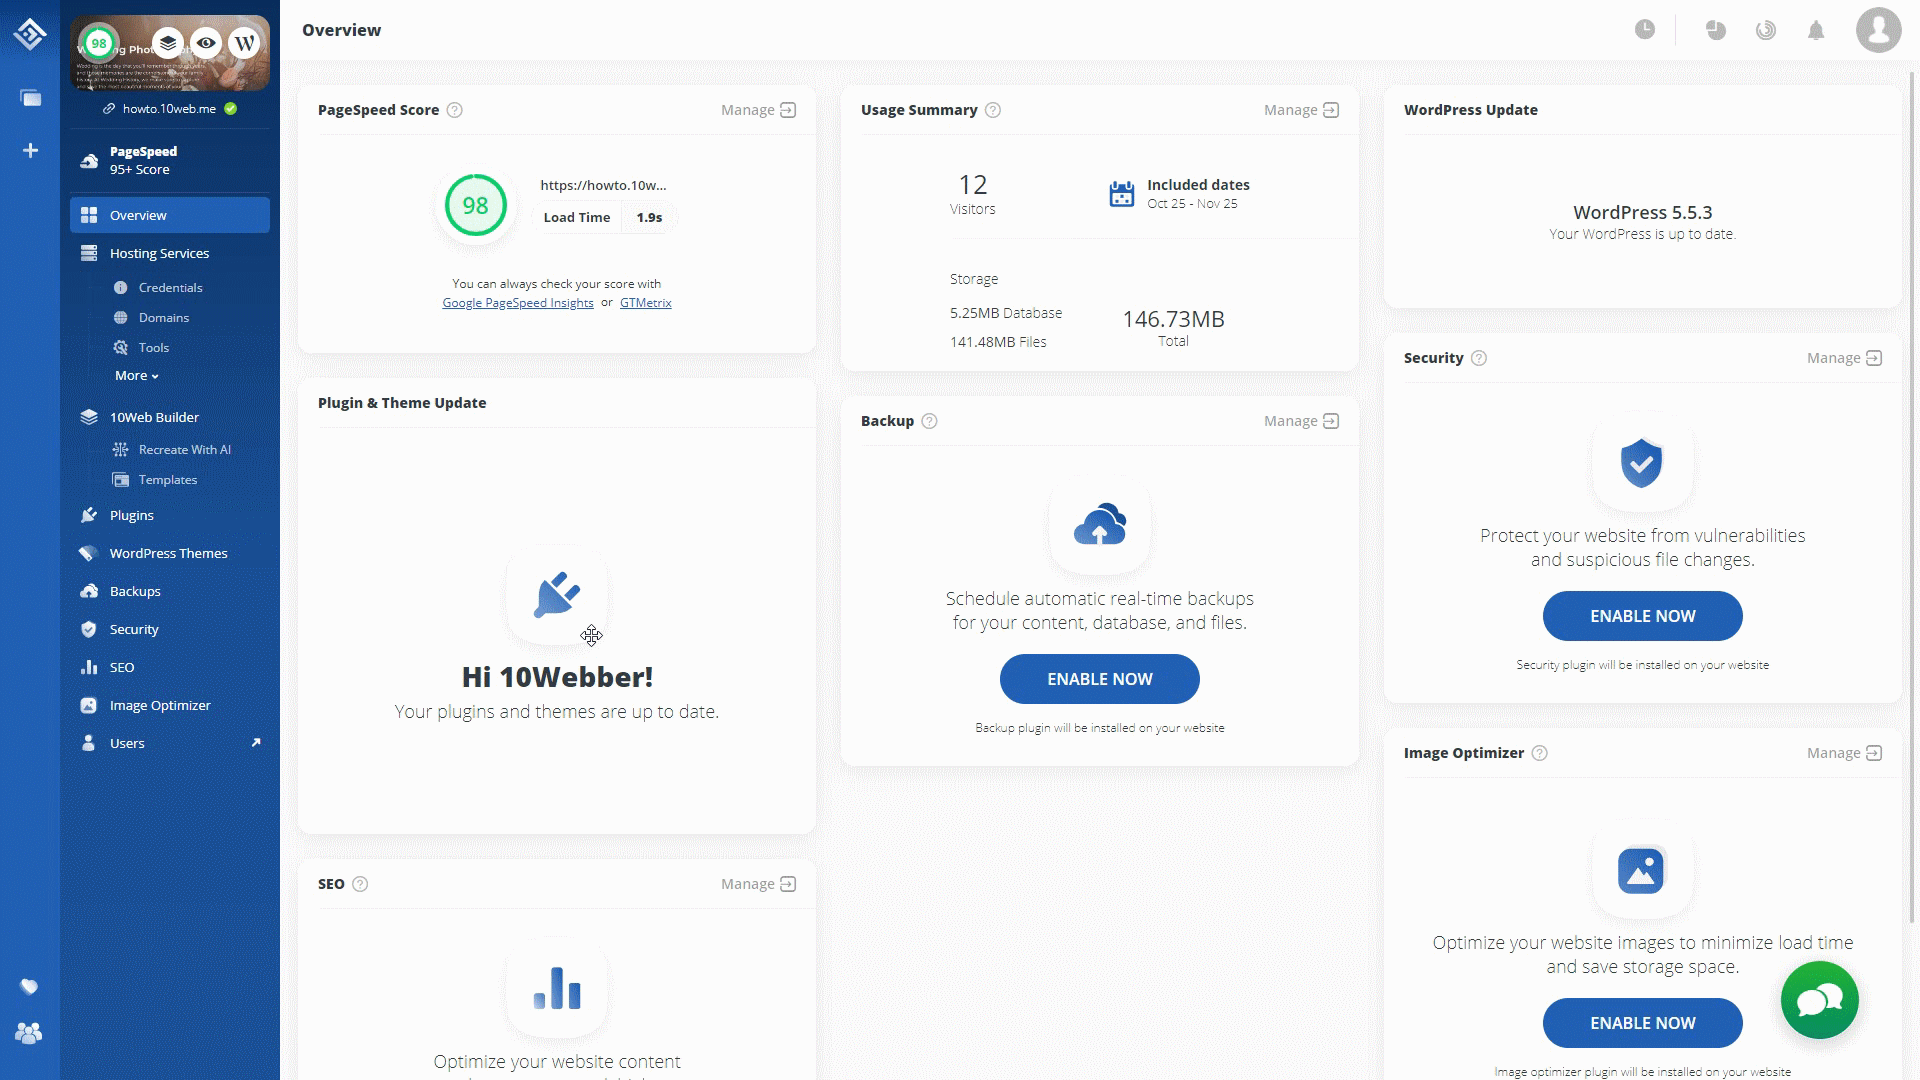
Task: Click Manage link in Security card
Action: (1844, 358)
